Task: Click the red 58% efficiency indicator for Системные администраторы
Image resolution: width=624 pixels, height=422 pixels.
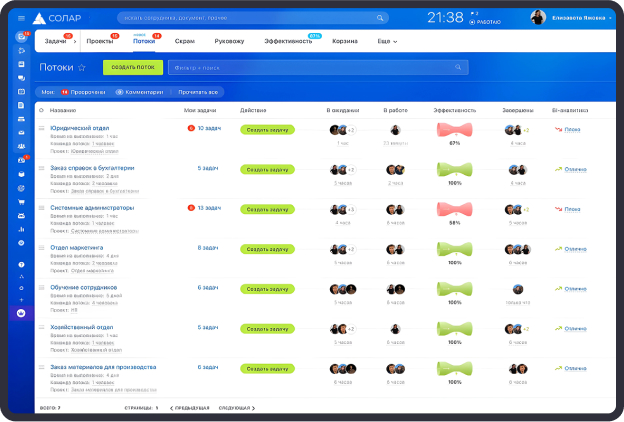Action: click(x=454, y=209)
